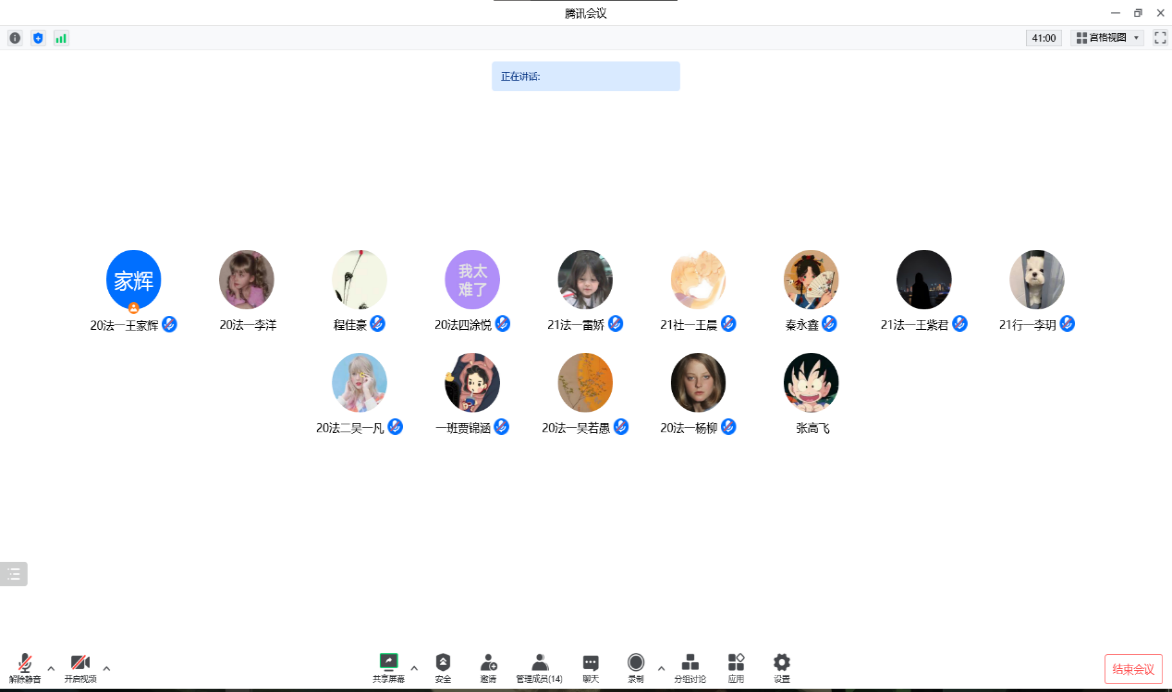Turn on the camera (开启视频)

click(80, 664)
